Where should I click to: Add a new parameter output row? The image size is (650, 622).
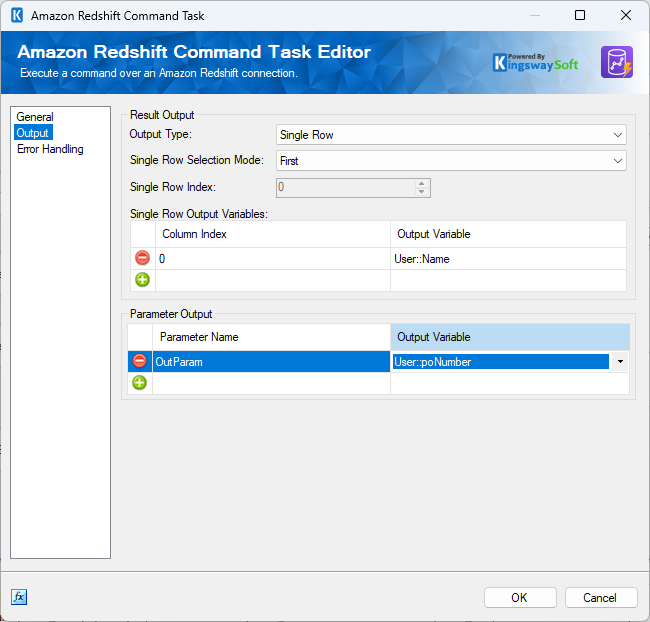point(140,382)
